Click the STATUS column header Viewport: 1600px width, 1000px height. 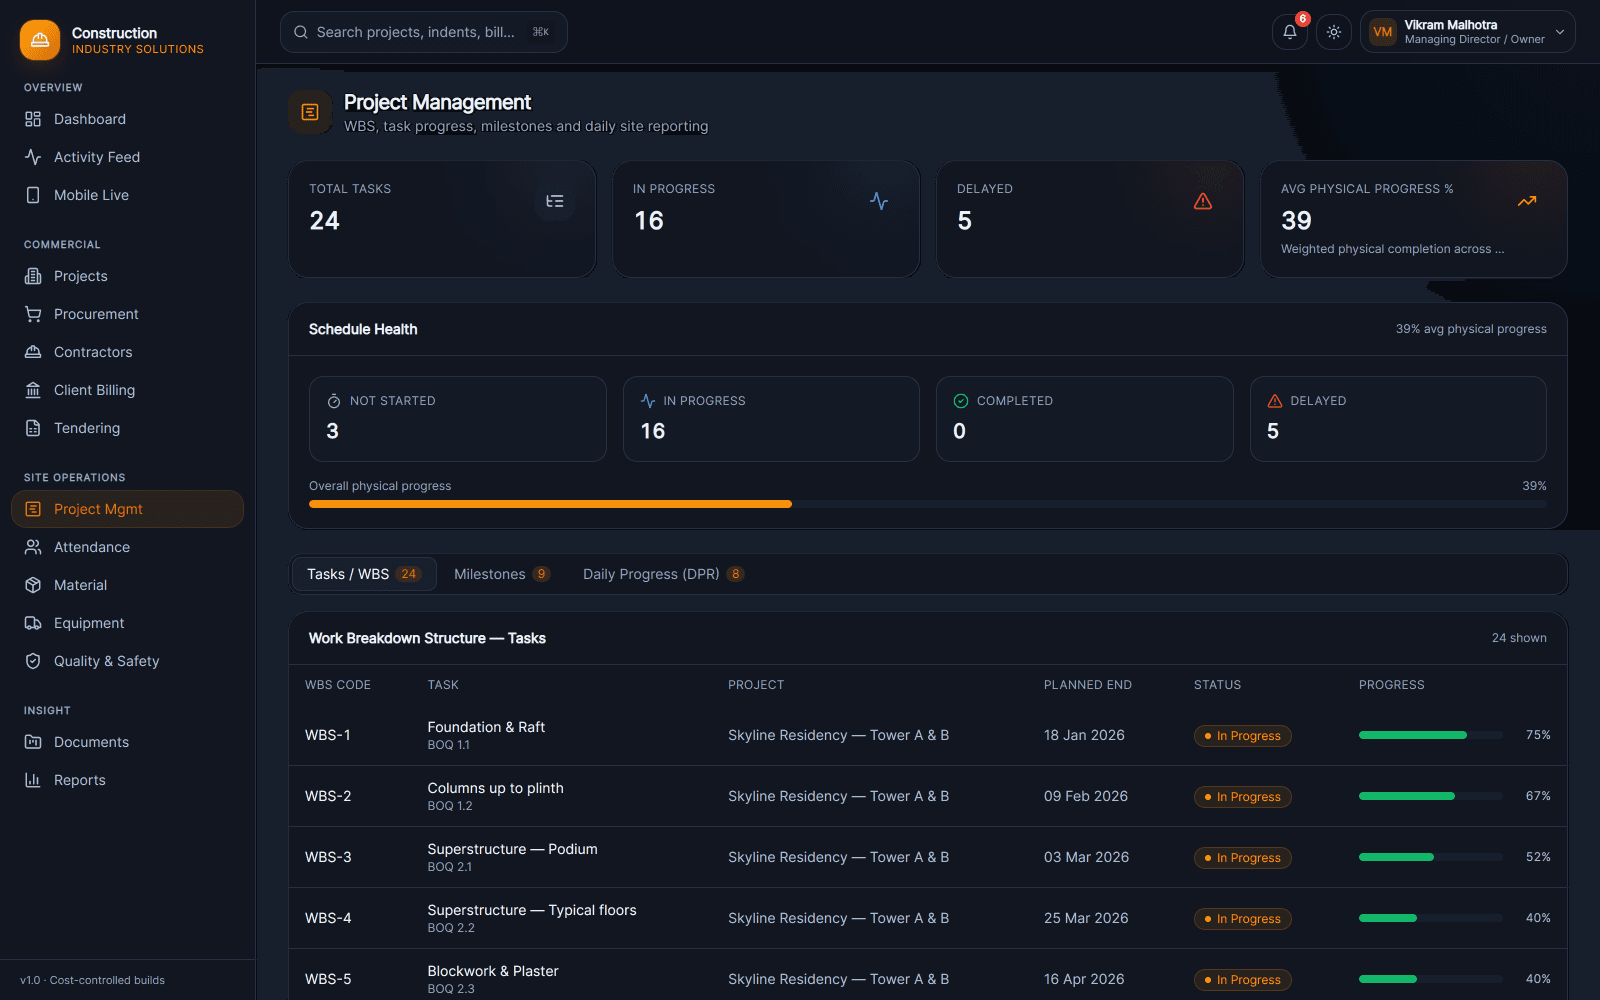point(1217,685)
